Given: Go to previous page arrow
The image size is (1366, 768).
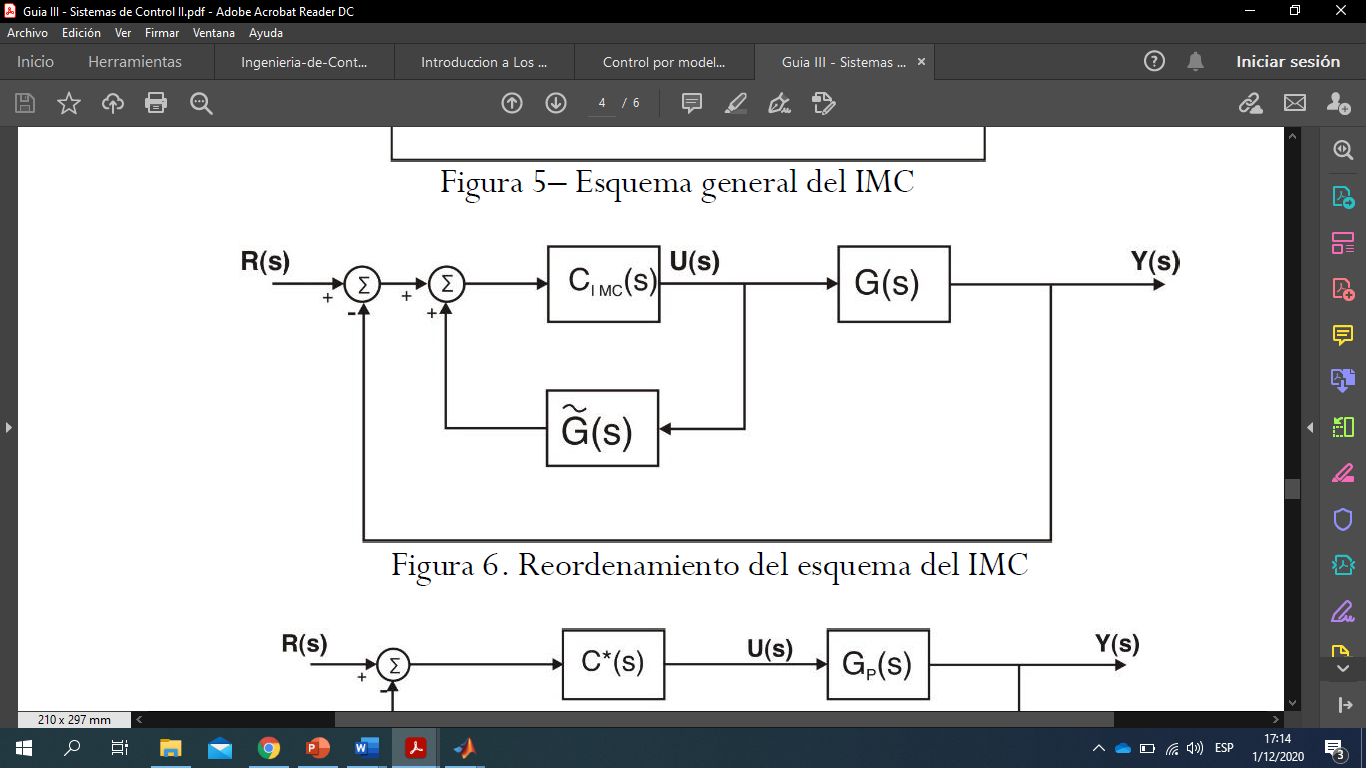Looking at the screenshot, I should click(x=512, y=103).
